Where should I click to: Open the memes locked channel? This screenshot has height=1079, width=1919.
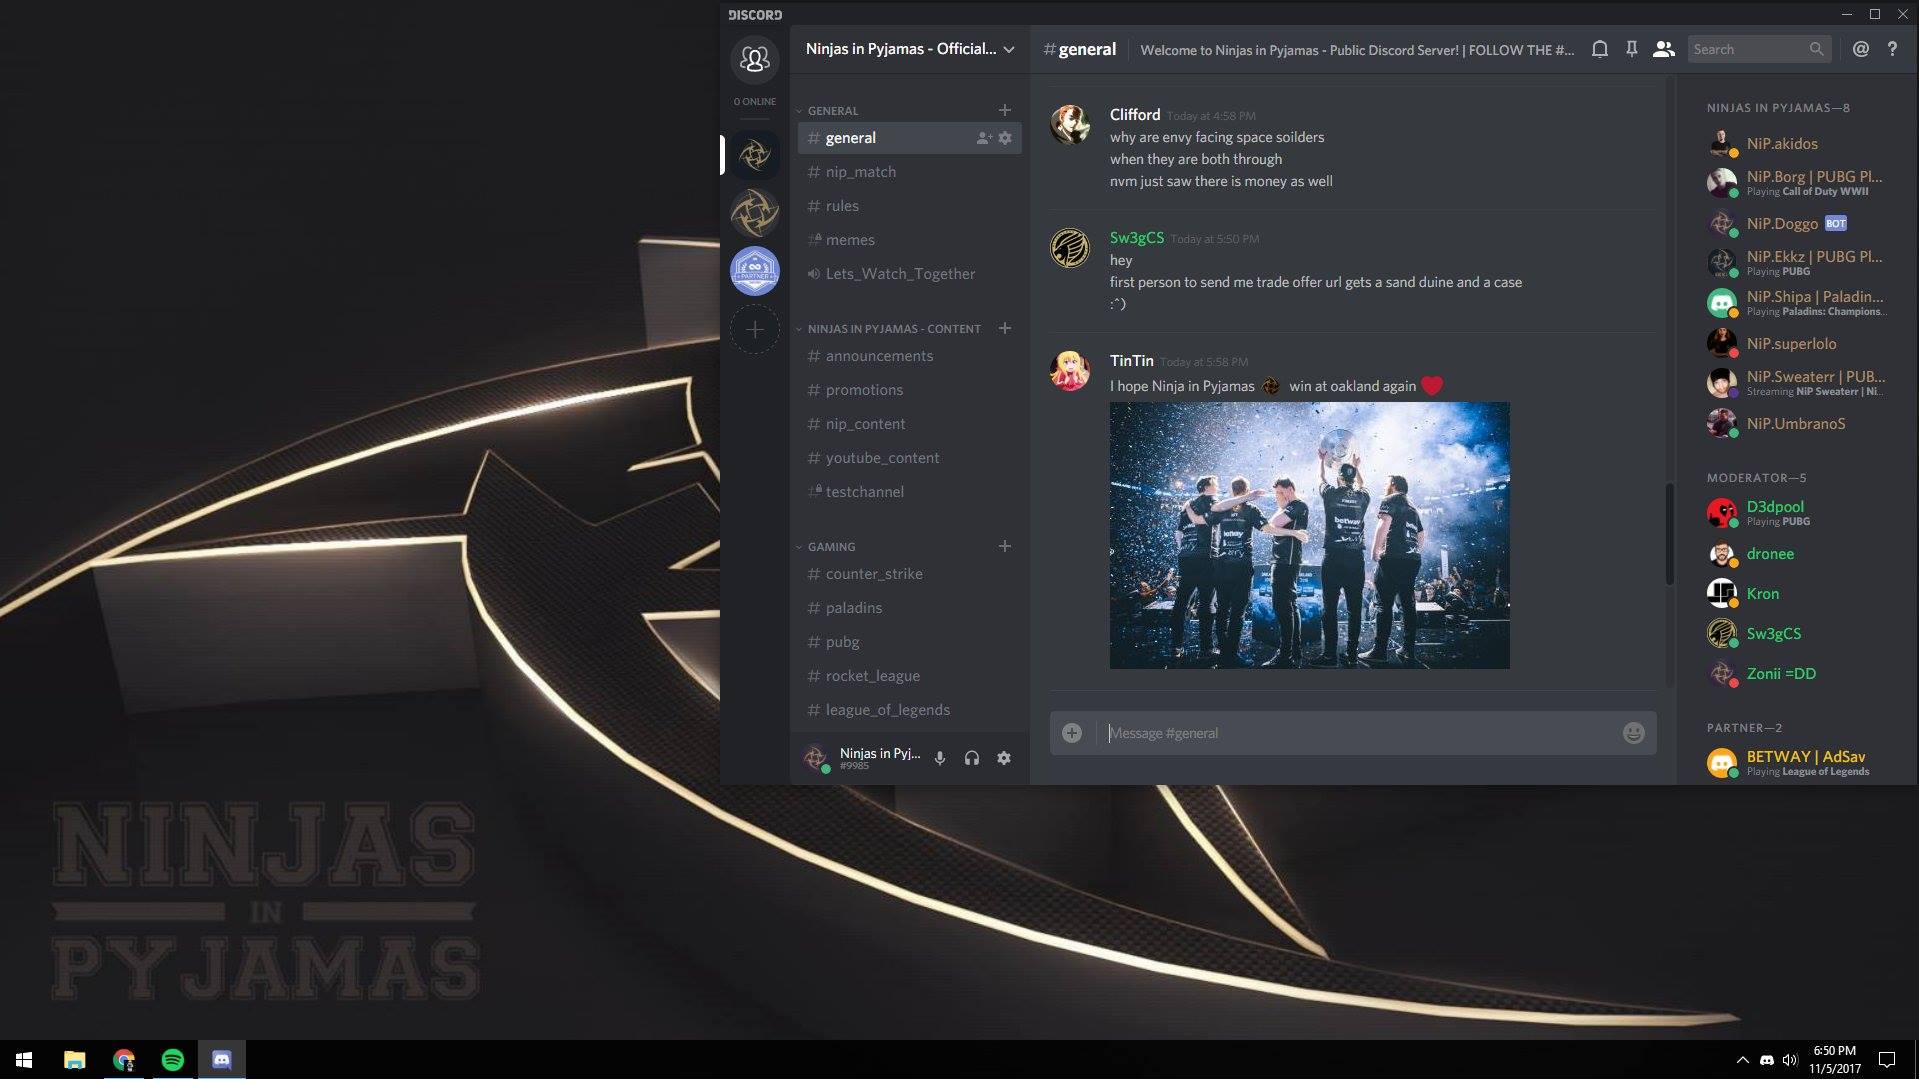coord(909,240)
